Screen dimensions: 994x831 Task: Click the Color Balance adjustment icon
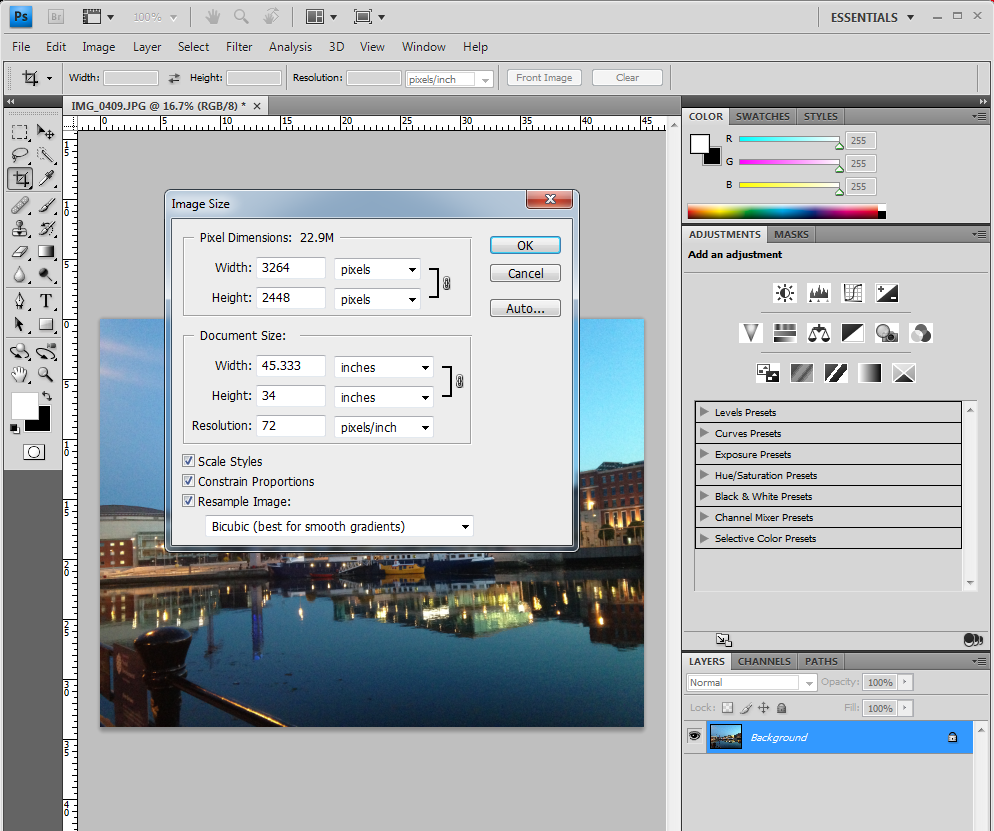point(819,333)
